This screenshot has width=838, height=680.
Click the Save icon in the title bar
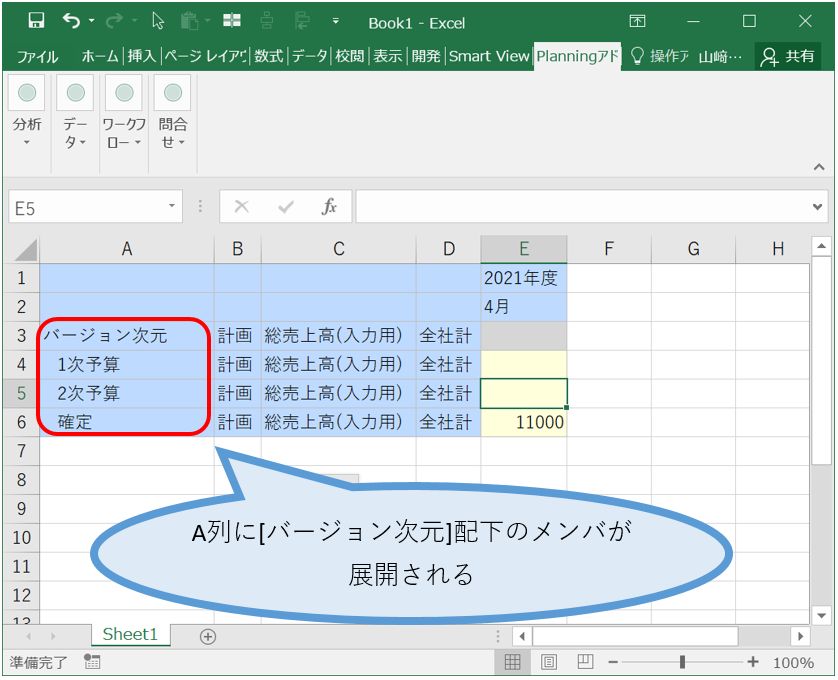point(36,21)
